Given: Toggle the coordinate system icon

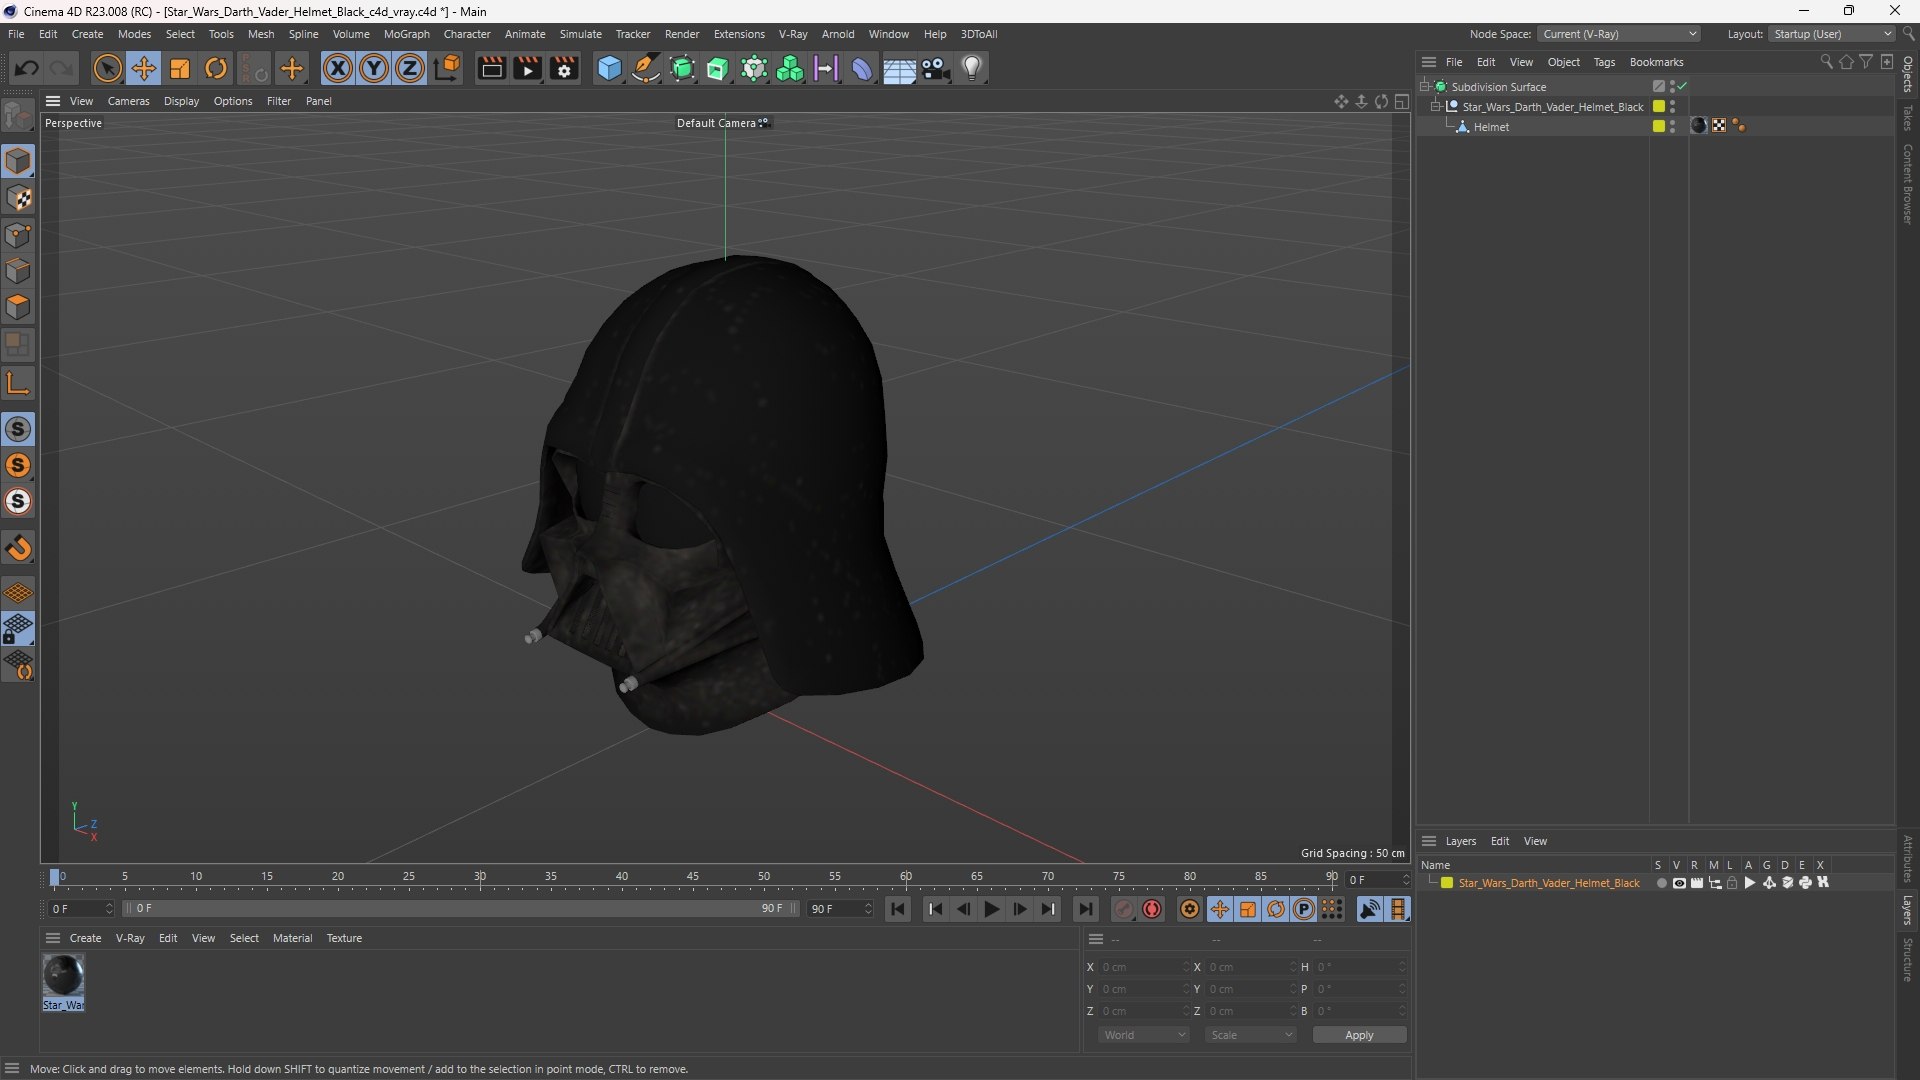Looking at the screenshot, I should 448,68.
